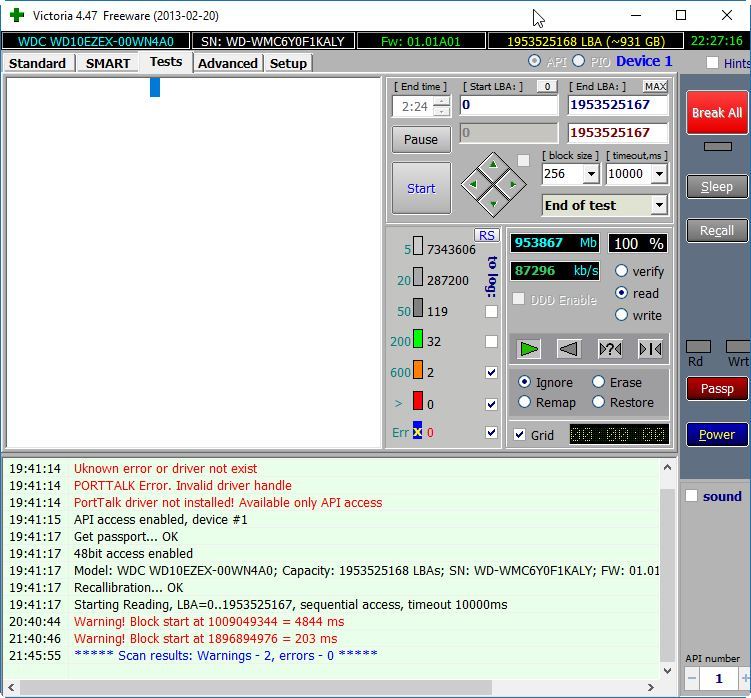The width and height of the screenshot is (751, 698).
Task: Select the read radio button
Action: pyautogui.click(x=621, y=293)
